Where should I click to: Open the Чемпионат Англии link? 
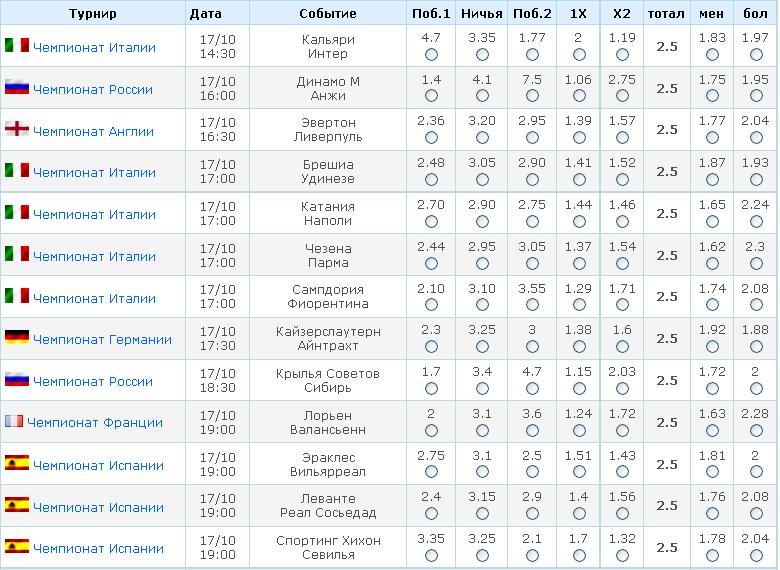click(94, 131)
